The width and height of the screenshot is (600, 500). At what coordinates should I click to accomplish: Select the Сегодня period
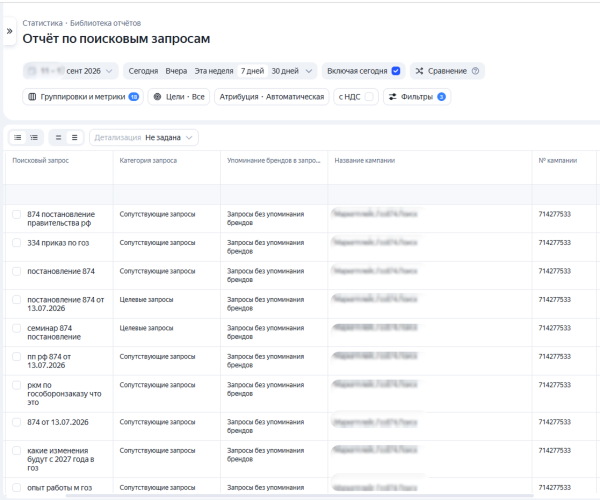pyautogui.click(x=143, y=71)
